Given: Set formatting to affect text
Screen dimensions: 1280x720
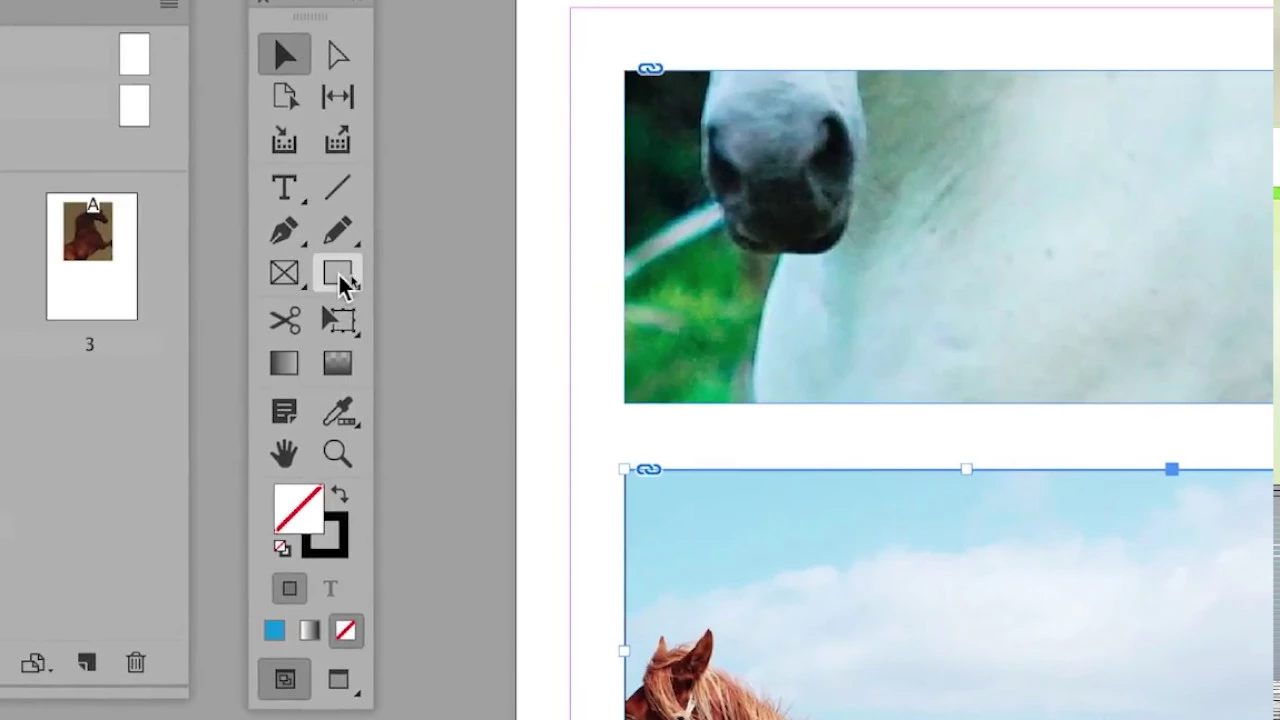Looking at the screenshot, I should click(x=331, y=589).
